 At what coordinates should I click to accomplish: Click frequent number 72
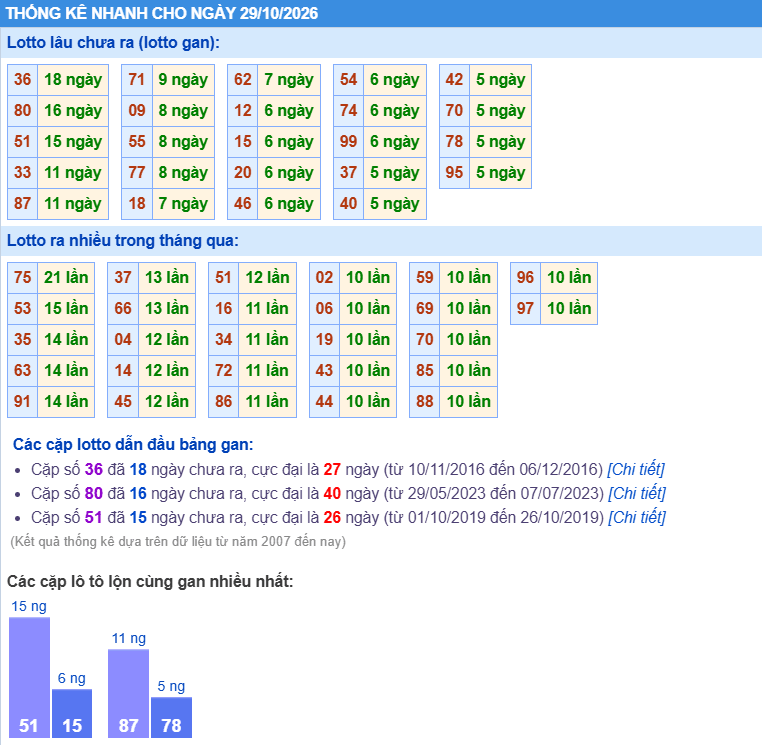tap(224, 371)
